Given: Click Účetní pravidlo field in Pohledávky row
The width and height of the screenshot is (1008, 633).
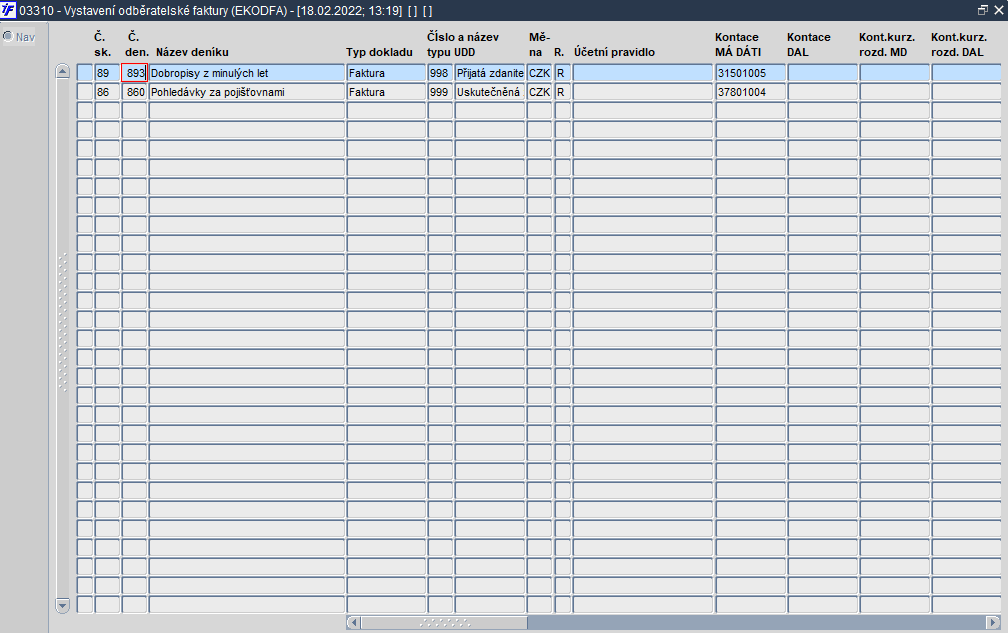Looking at the screenshot, I should (x=643, y=92).
